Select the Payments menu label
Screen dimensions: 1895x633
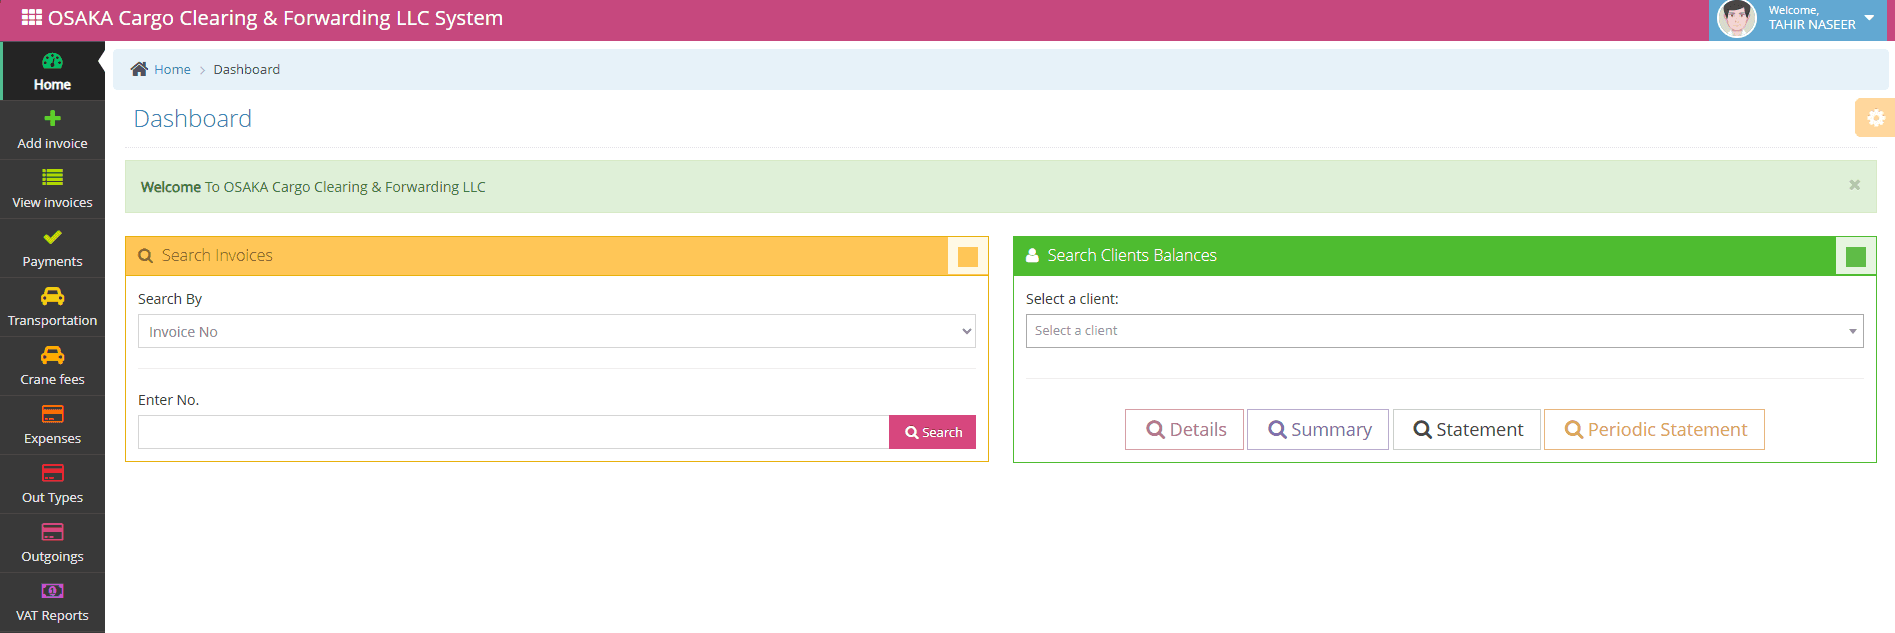tap(52, 261)
